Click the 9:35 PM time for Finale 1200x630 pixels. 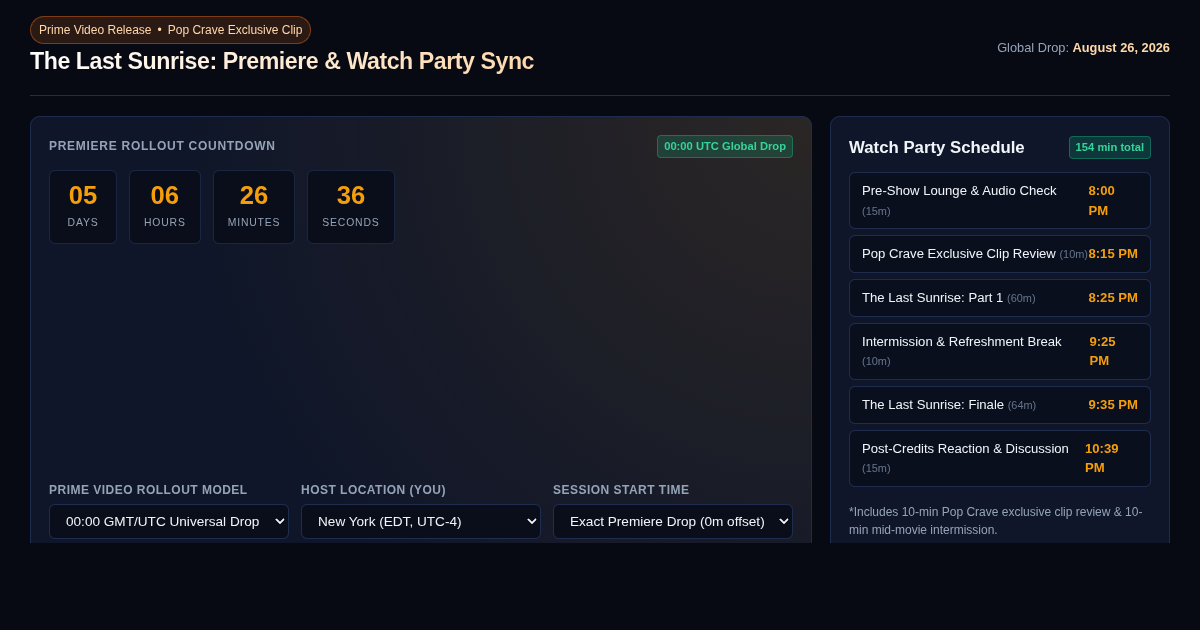coord(1113,405)
